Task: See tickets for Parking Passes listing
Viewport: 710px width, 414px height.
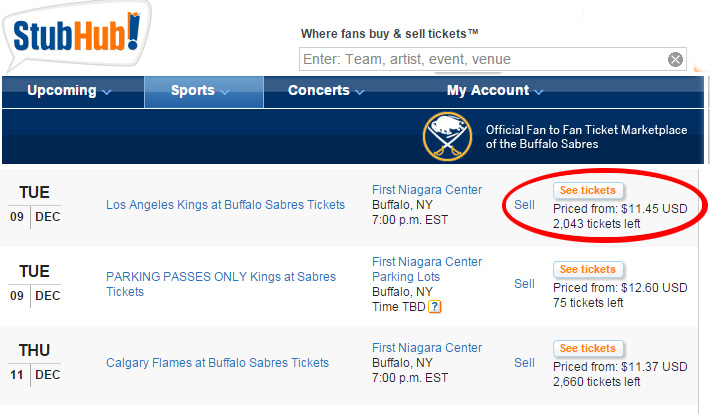Action: pos(588,270)
